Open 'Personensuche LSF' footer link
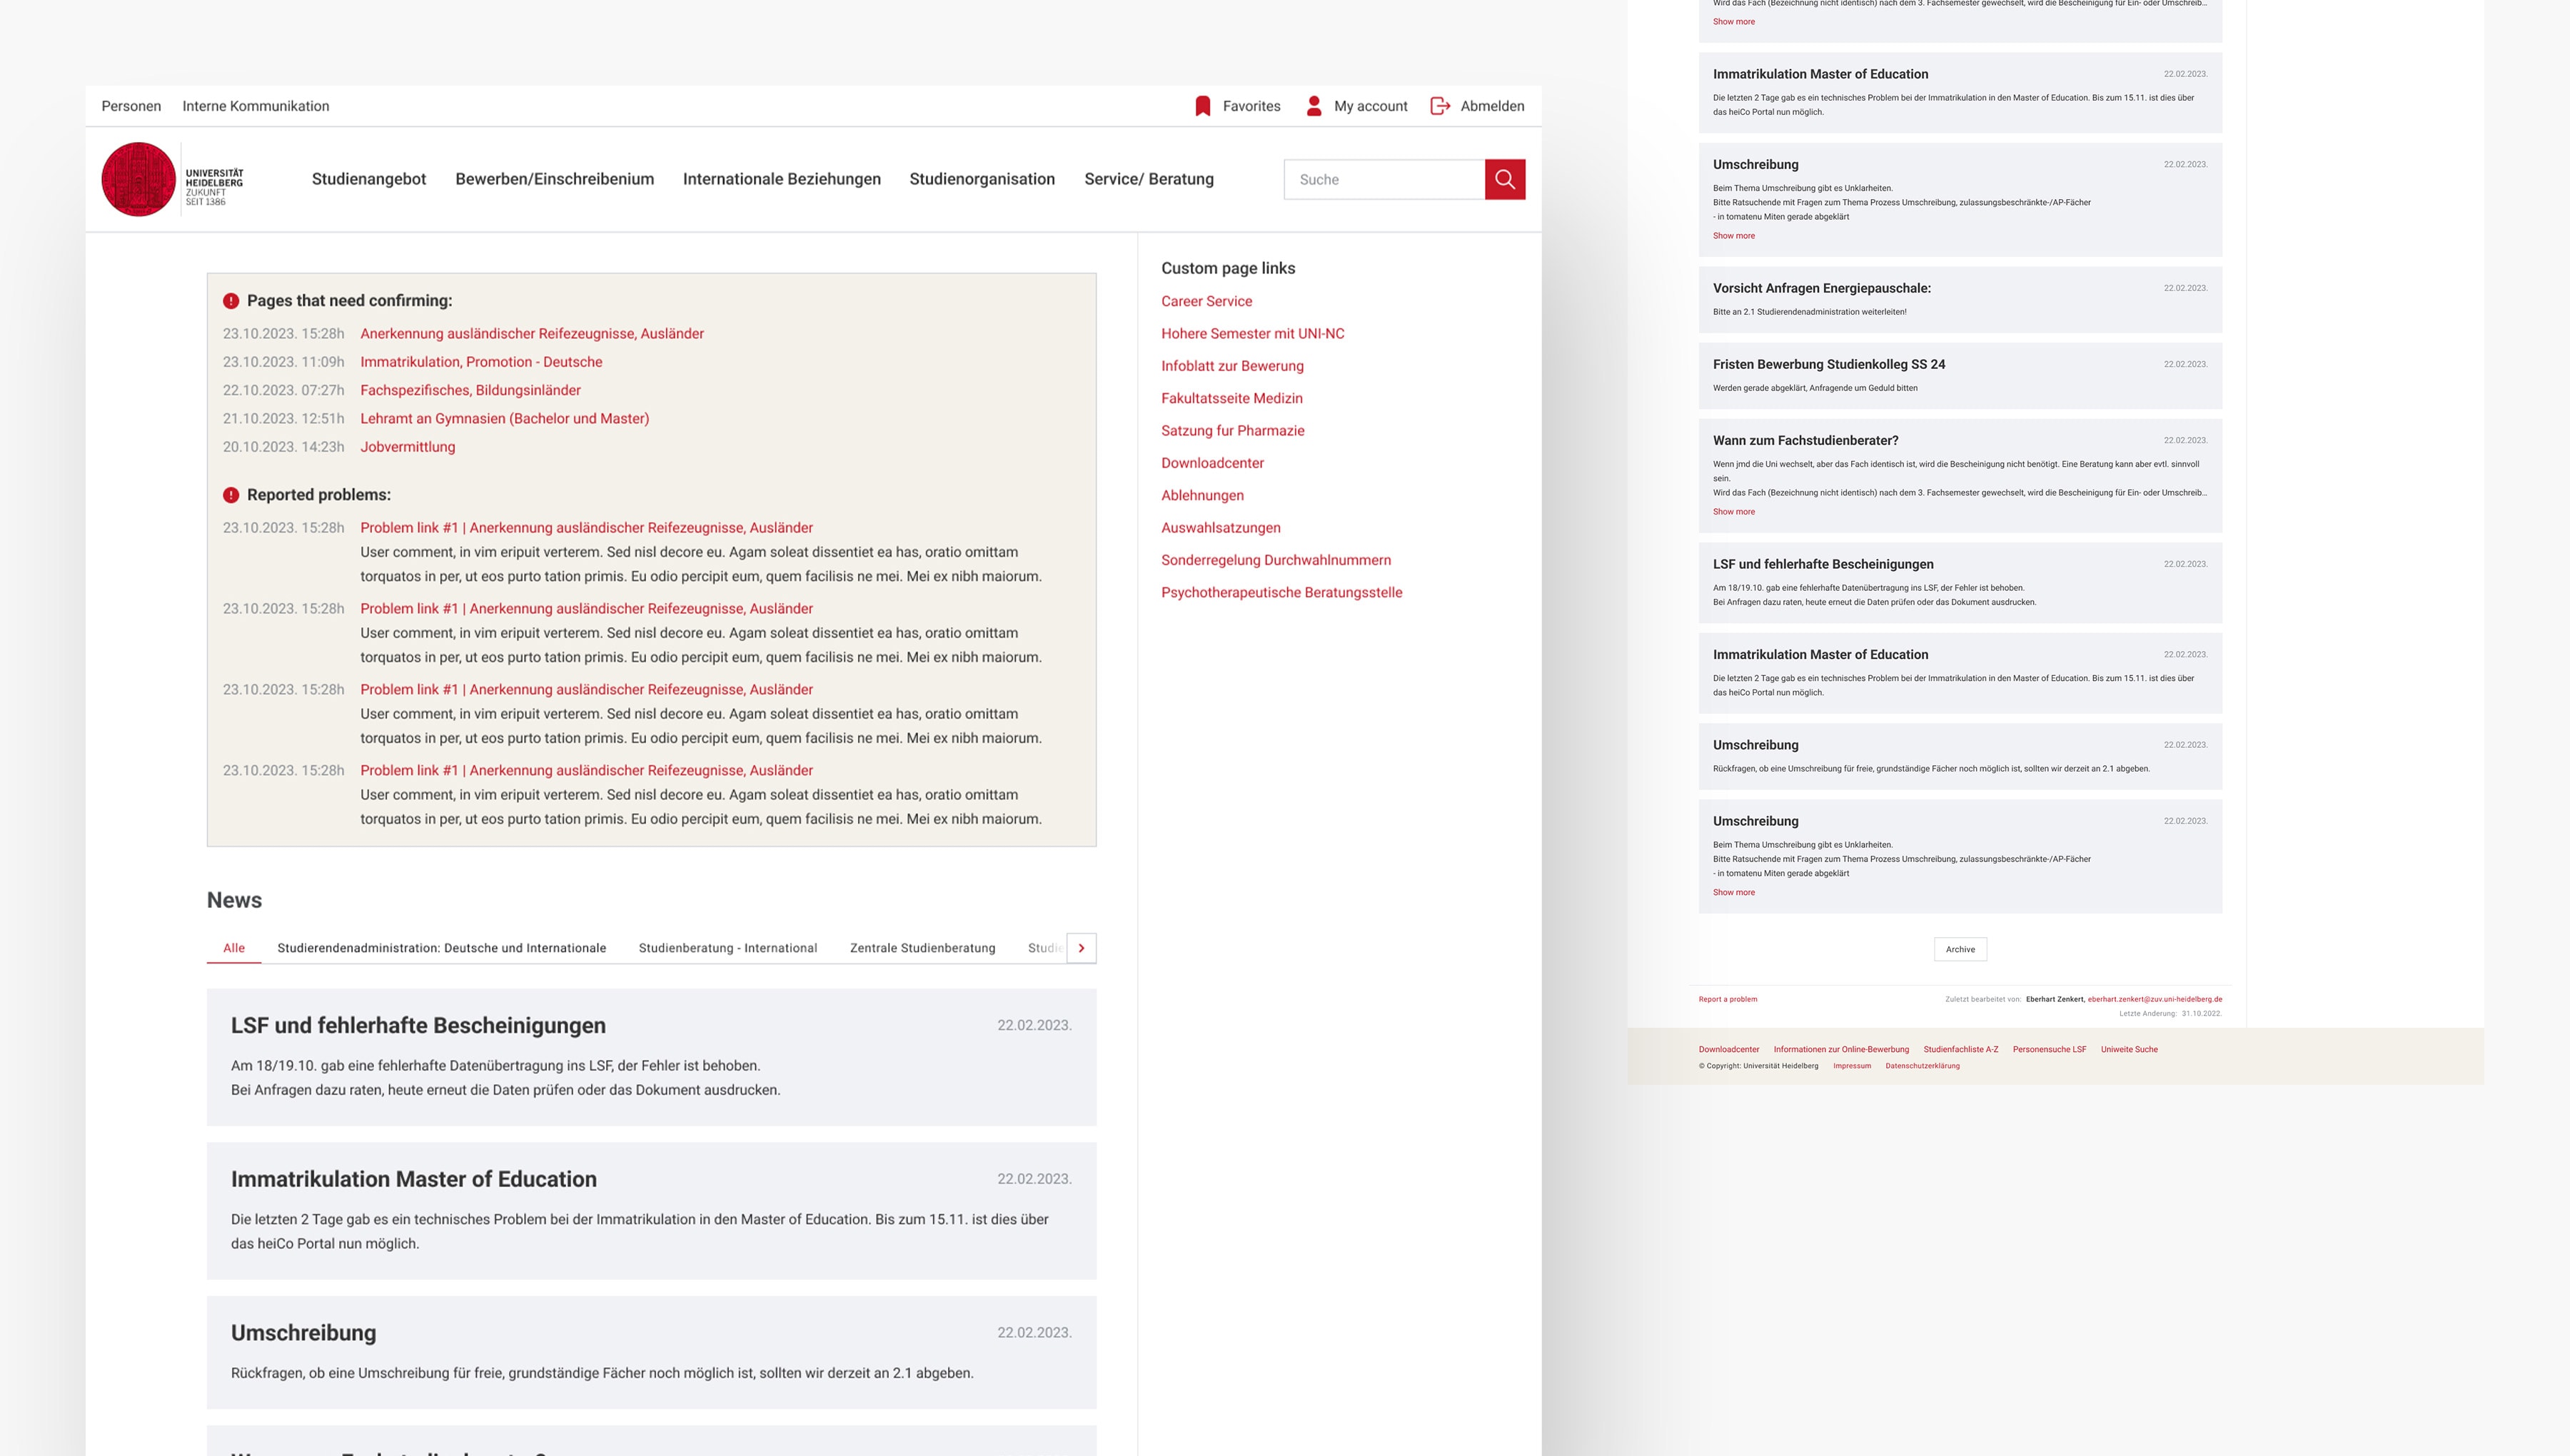 coord(2049,1050)
